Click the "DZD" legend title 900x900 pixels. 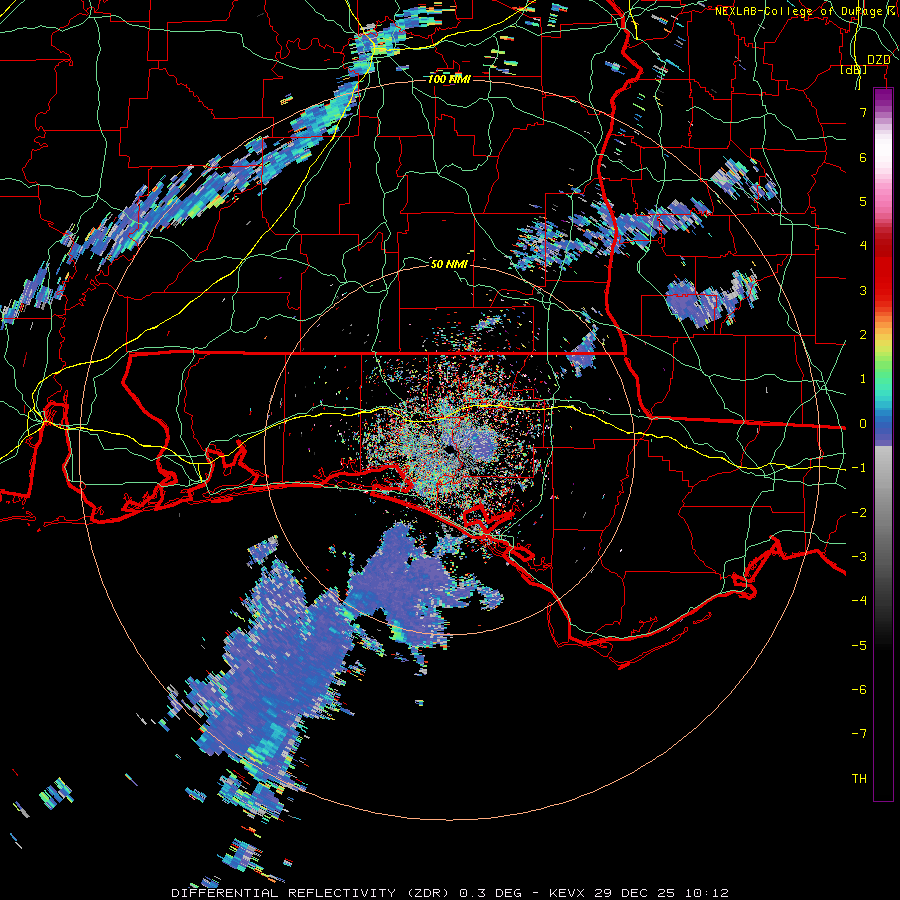(x=878, y=60)
